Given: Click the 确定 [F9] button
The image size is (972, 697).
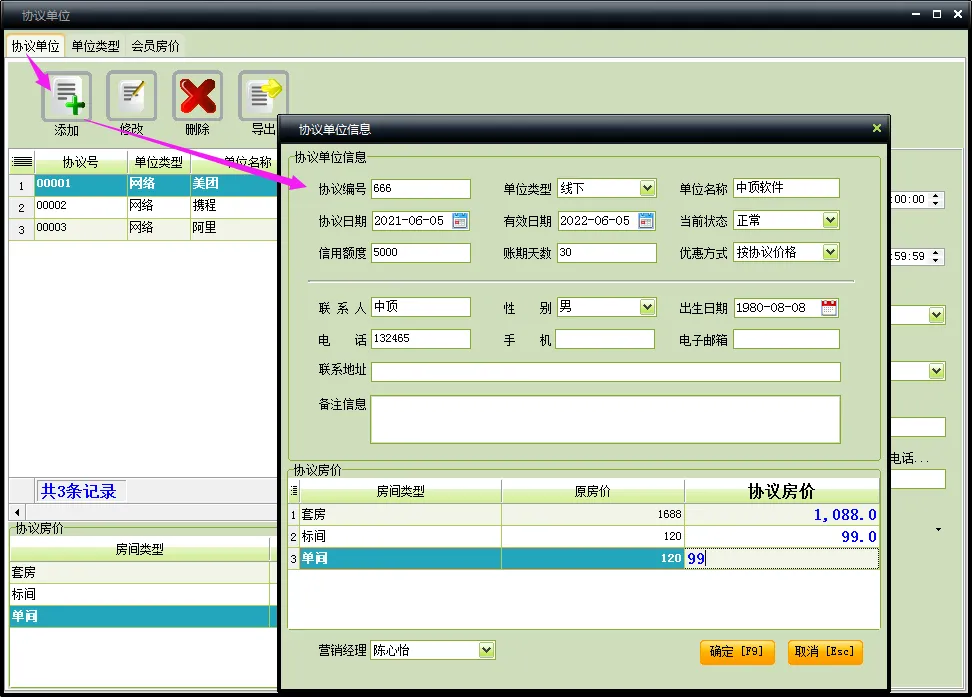Looking at the screenshot, I should pyautogui.click(x=737, y=652).
